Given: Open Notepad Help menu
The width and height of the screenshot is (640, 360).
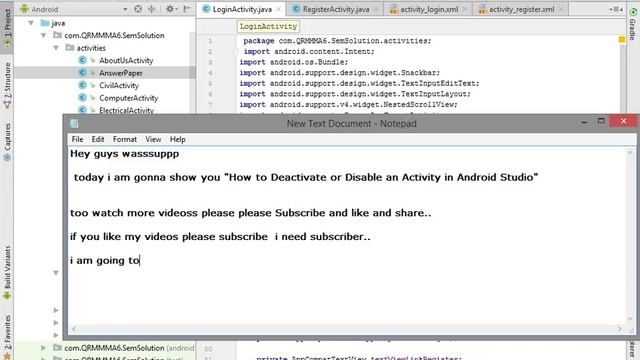Looking at the screenshot, I should tap(178, 140).
